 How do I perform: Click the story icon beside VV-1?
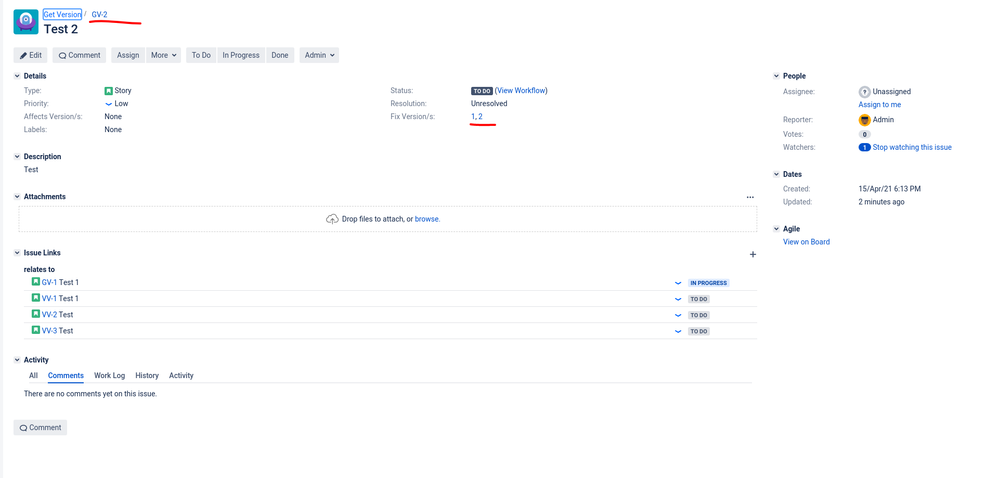[36, 298]
